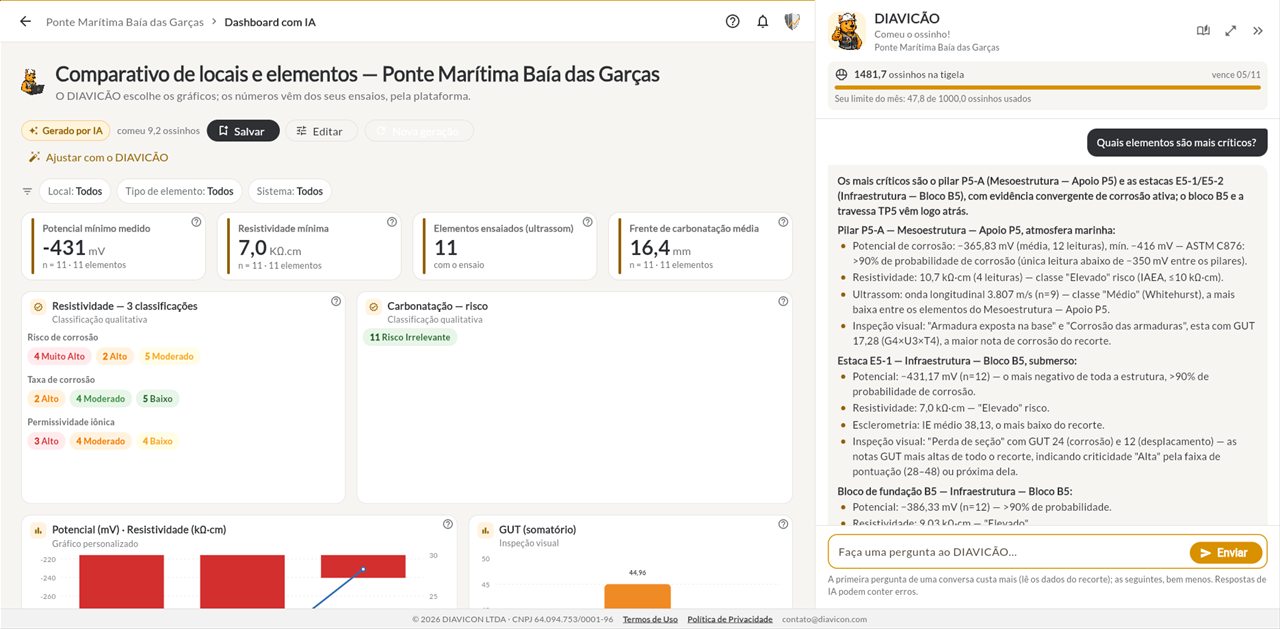Click the Editar button
Screen dimensions: 1280x629
click(x=320, y=131)
